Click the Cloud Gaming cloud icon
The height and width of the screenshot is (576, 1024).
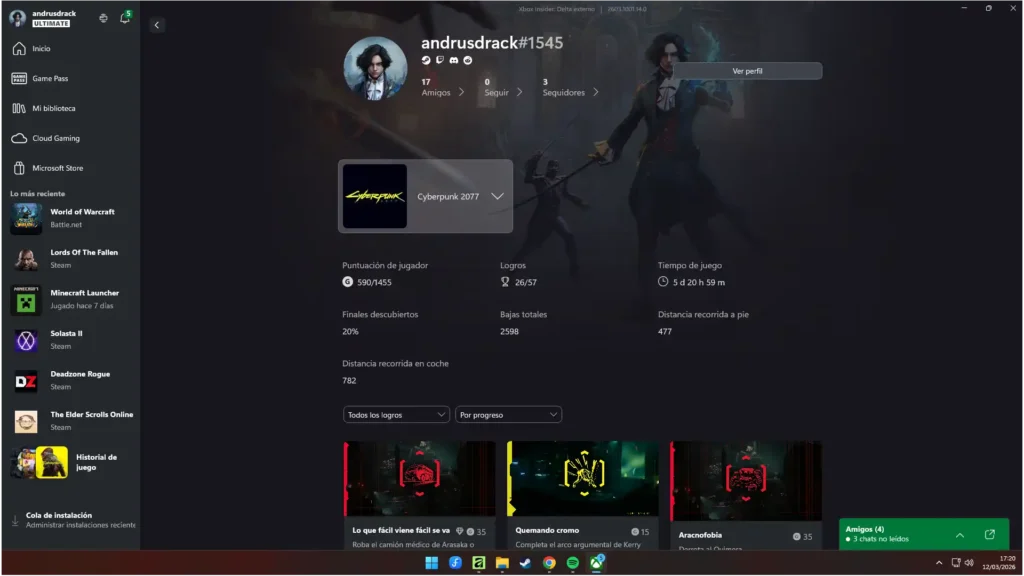point(19,138)
